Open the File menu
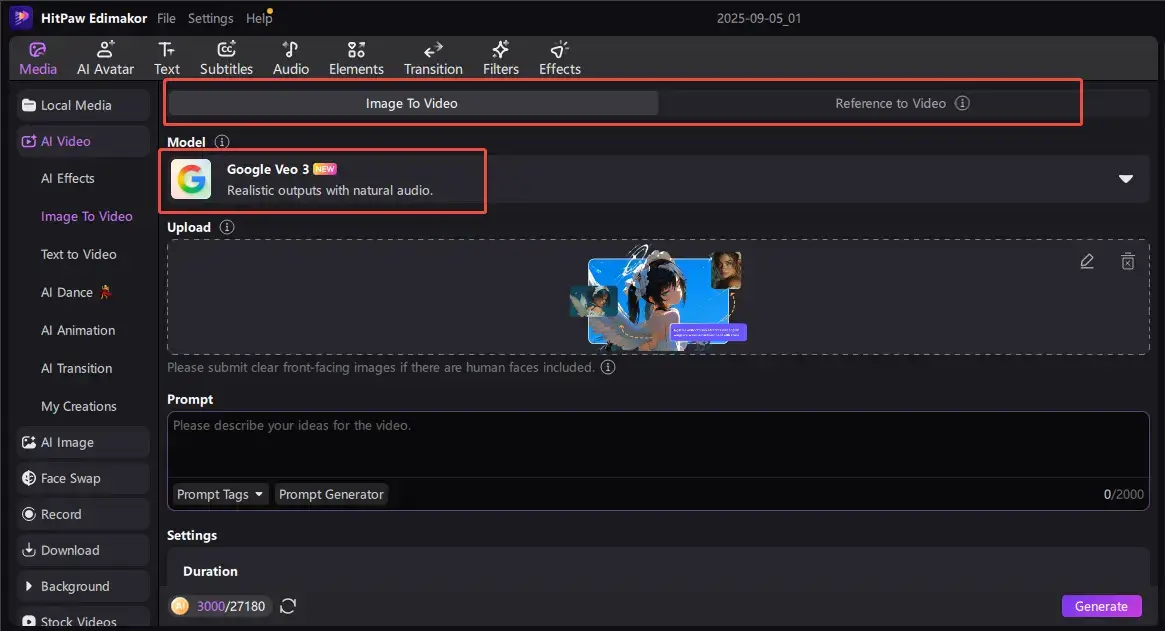This screenshot has height=631, width=1165. 166,18
